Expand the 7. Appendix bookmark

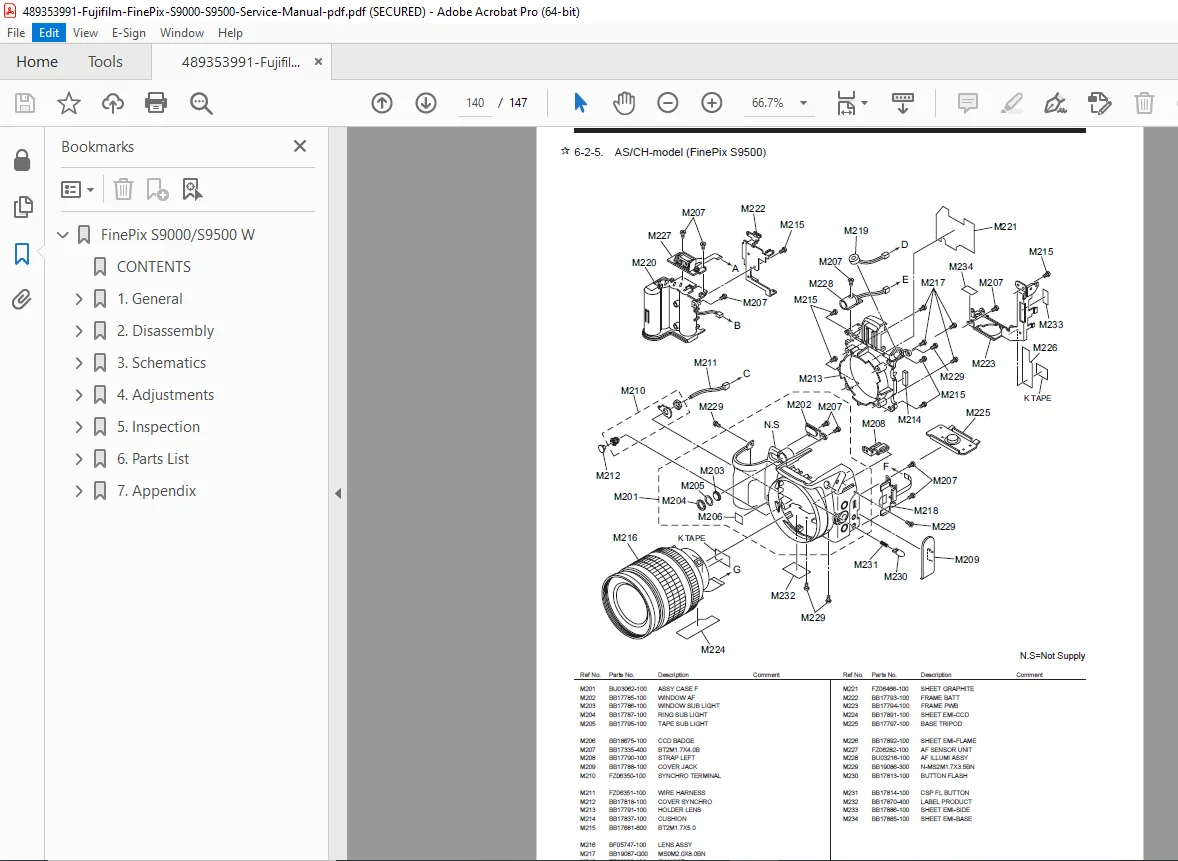(79, 491)
